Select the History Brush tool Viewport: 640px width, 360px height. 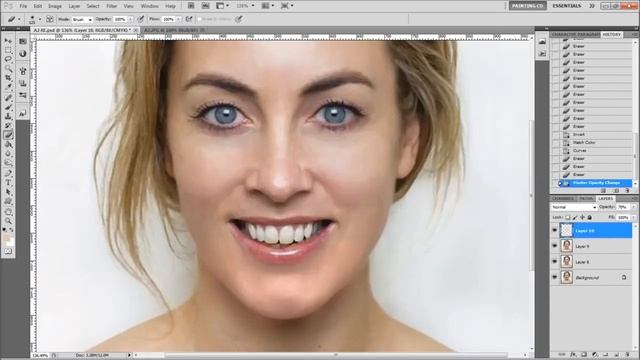pos(8,126)
